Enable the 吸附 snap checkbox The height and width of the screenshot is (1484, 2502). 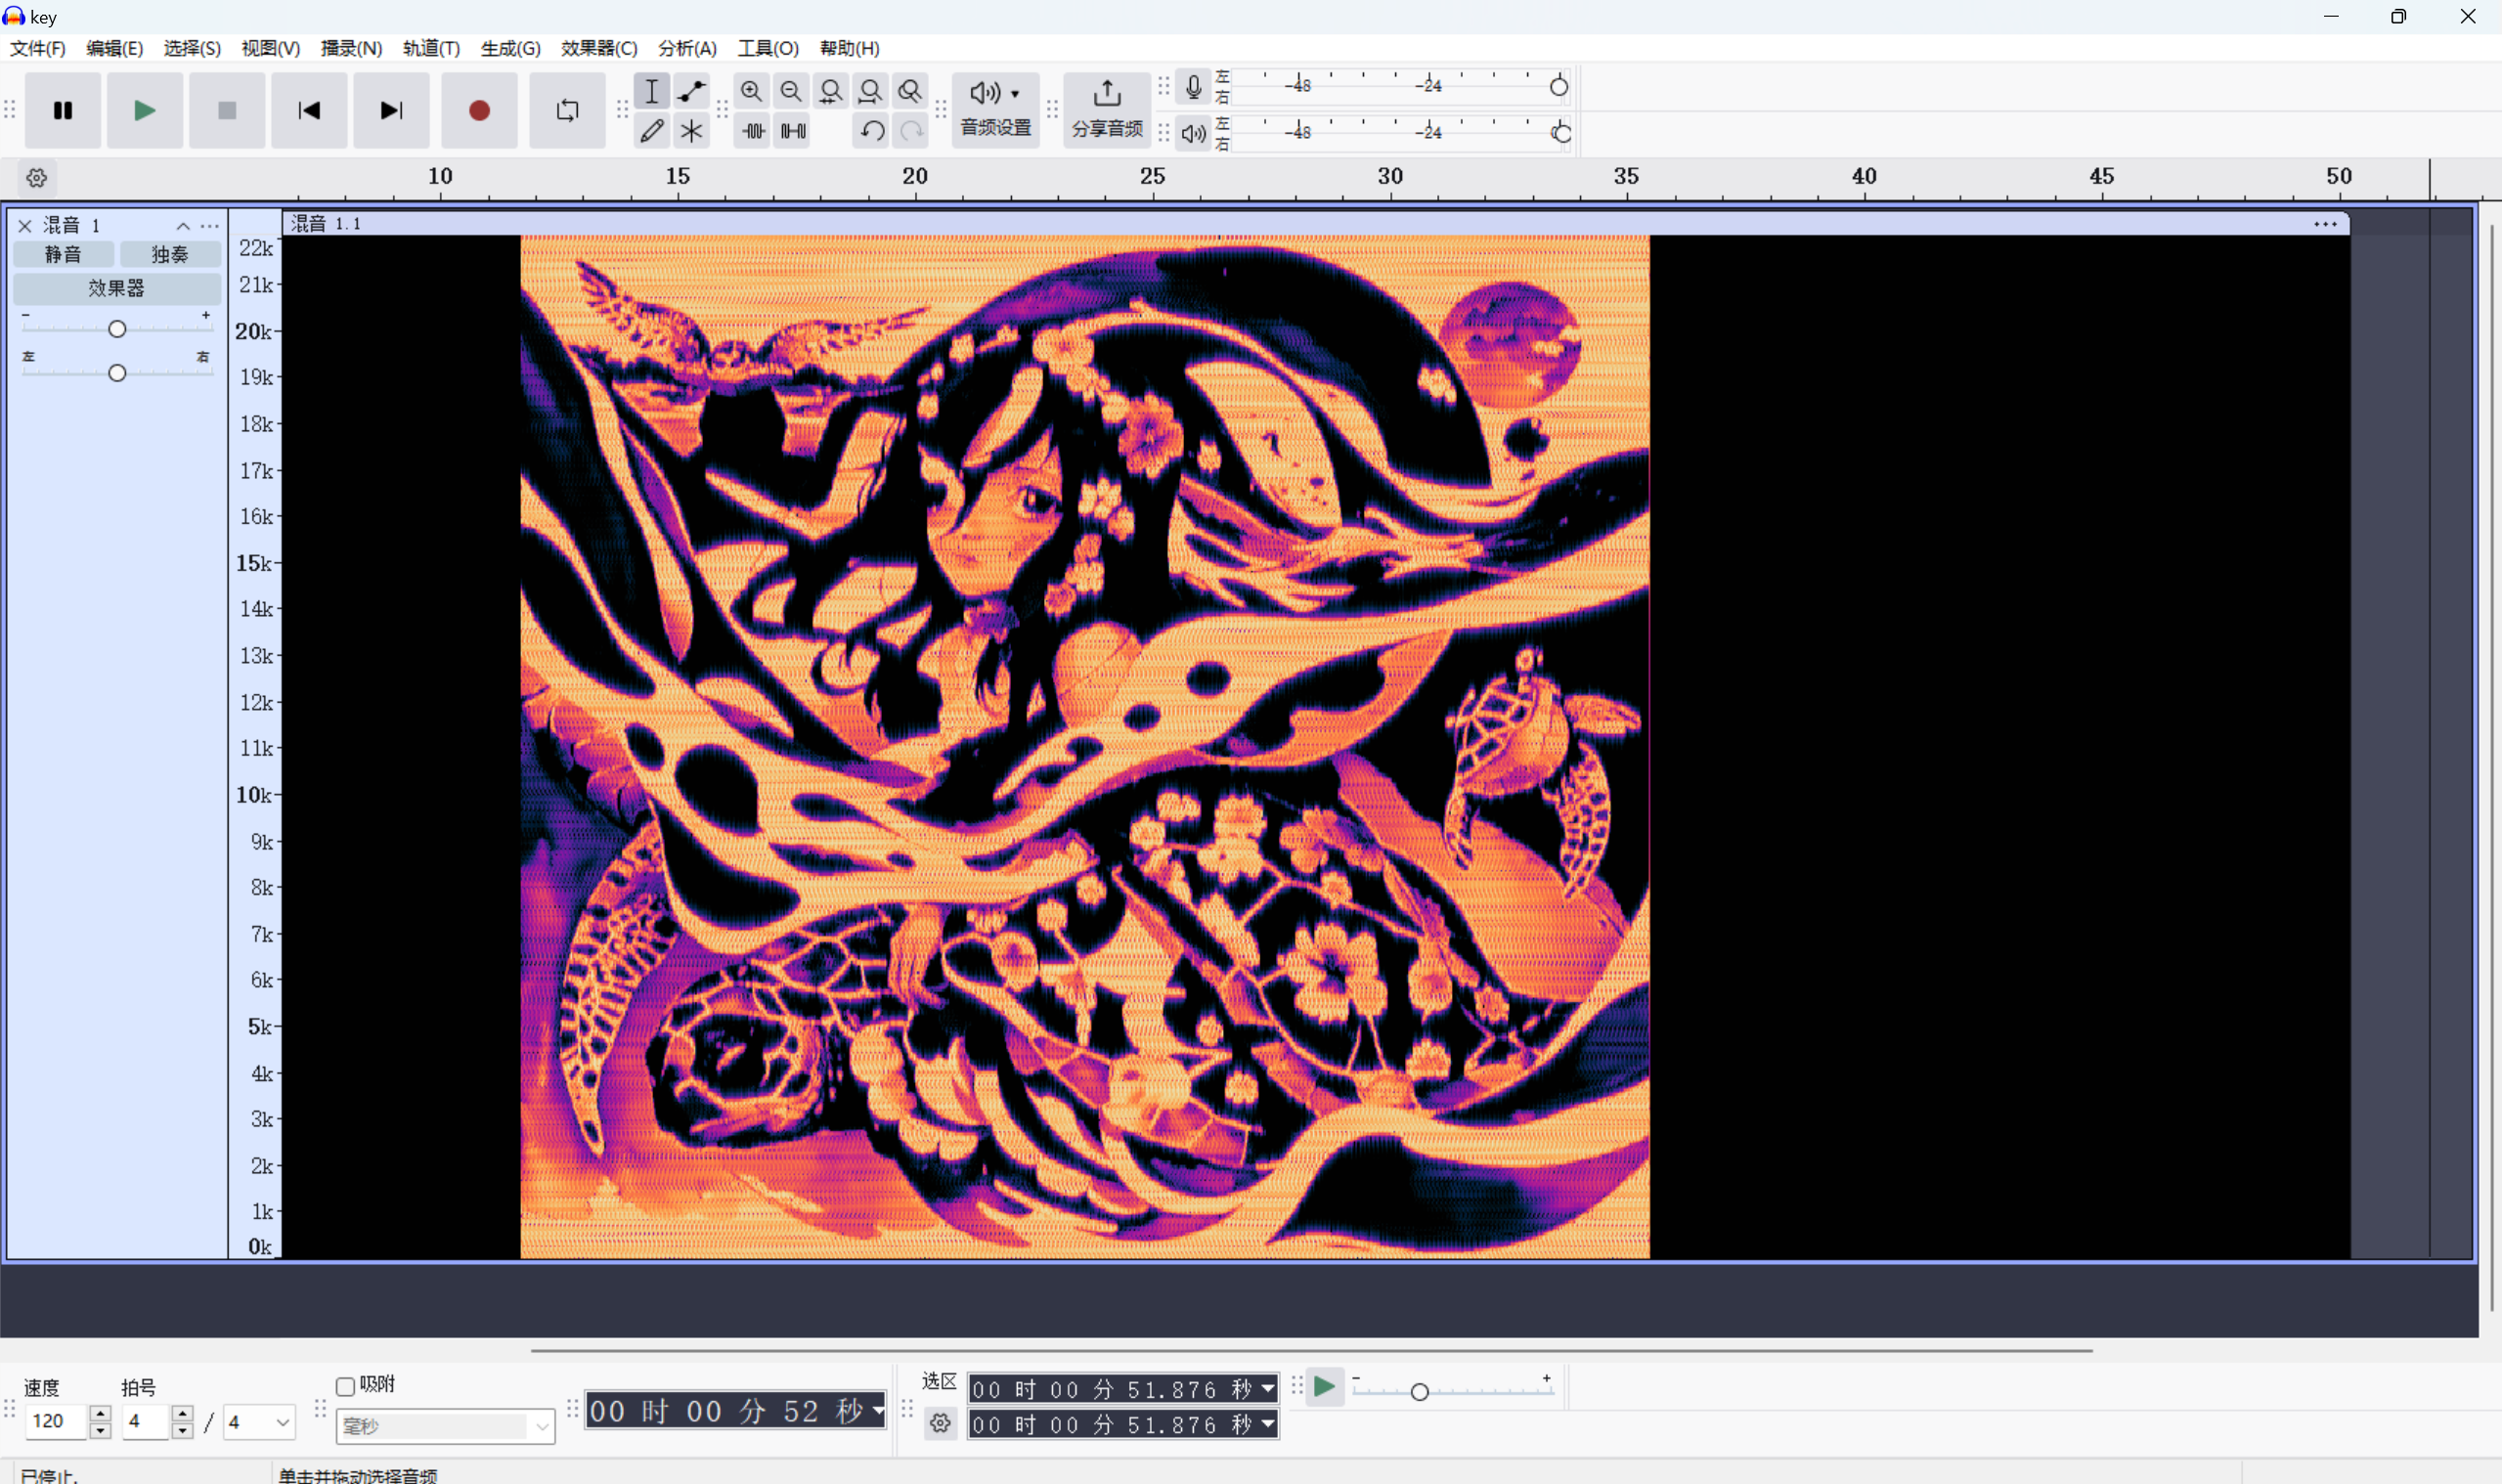(345, 1386)
